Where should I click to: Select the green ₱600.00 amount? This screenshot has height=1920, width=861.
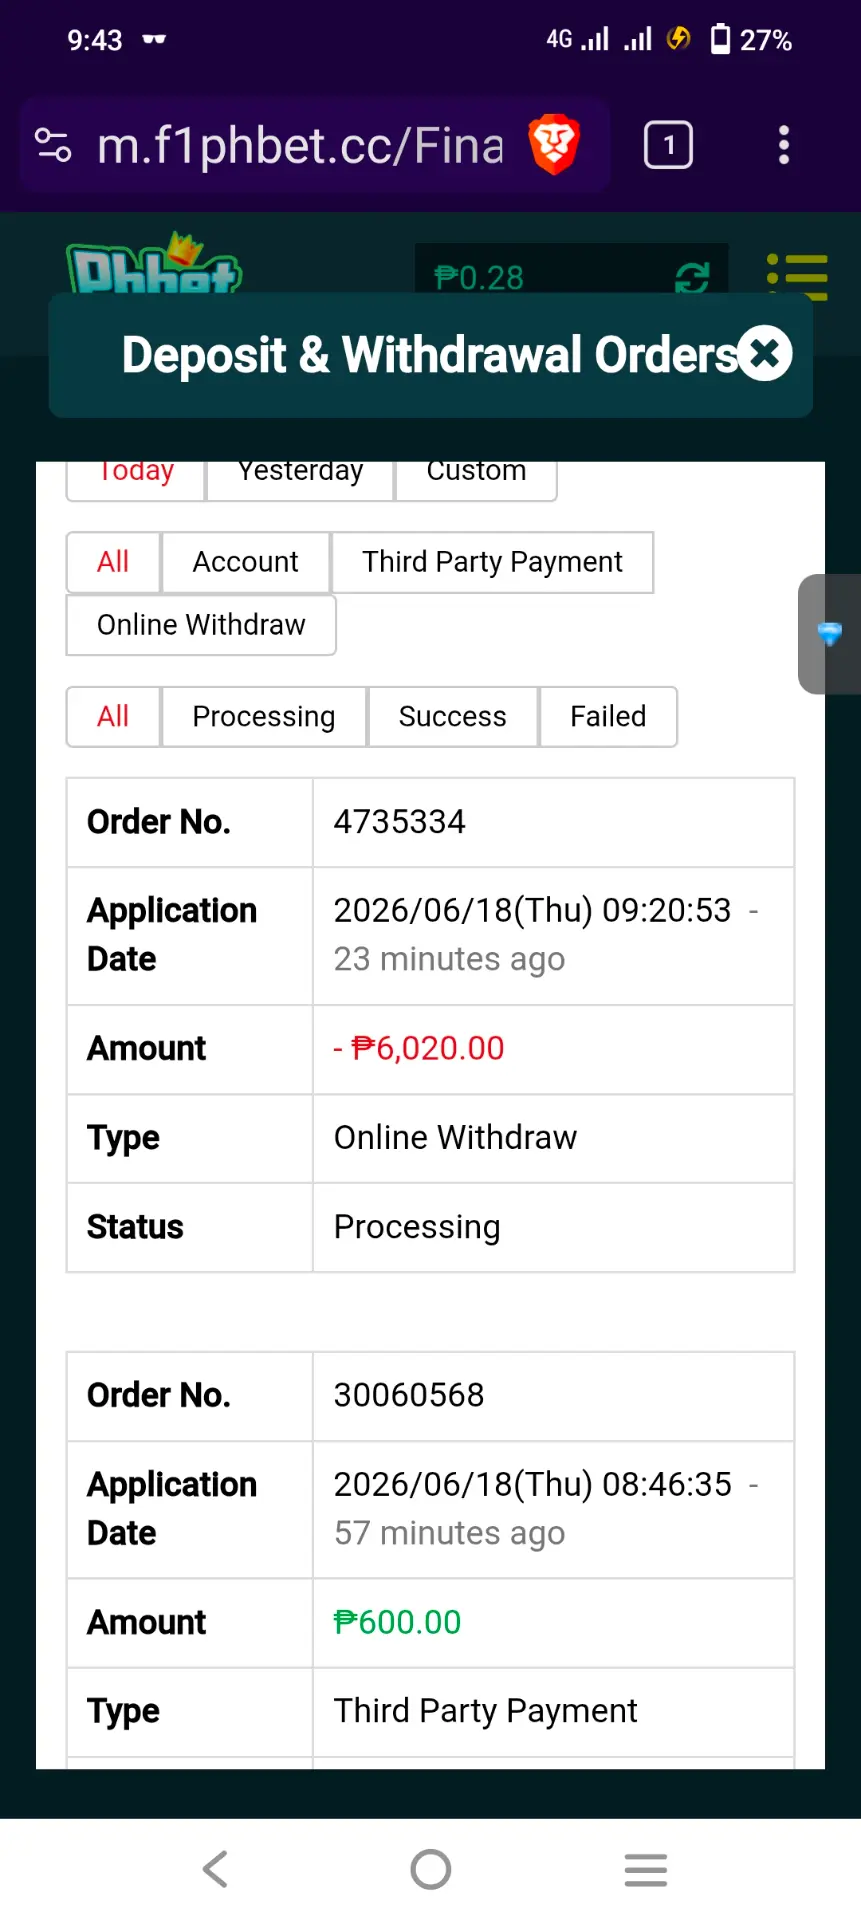click(x=397, y=1622)
